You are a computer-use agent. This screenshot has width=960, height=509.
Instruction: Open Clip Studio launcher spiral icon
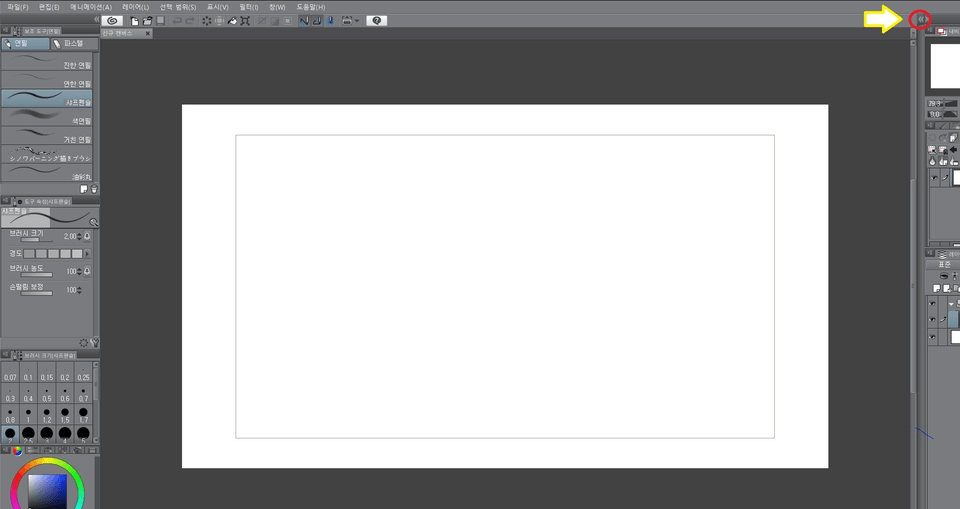(x=112, y=20)
